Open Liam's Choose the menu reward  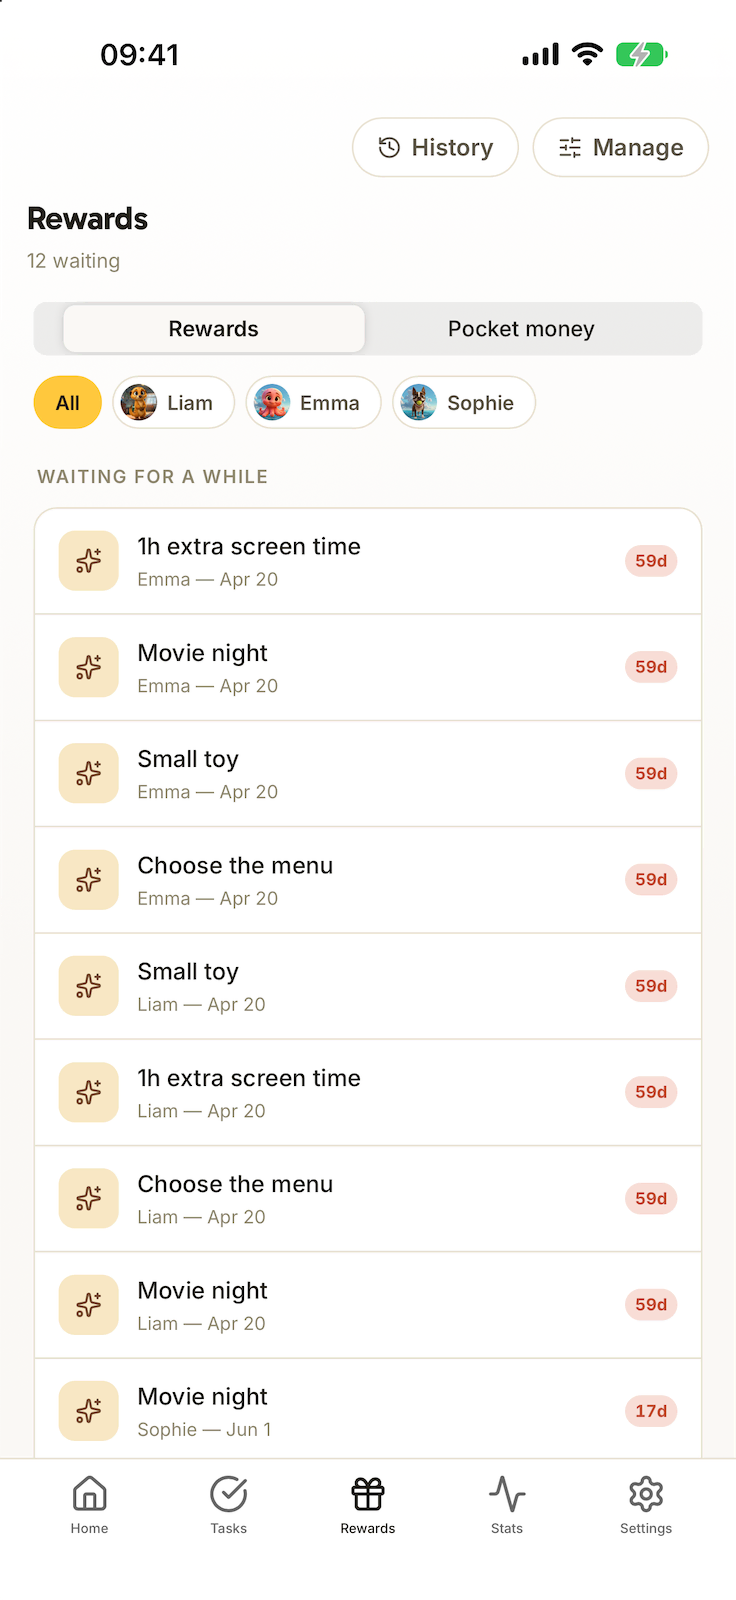pos(368,1199)
